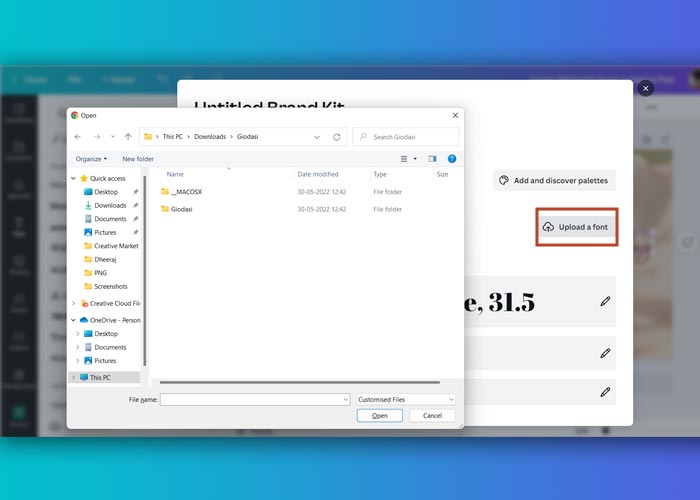
Task: Toggle the preview pane icon
Action: click(x=432, y=159)
